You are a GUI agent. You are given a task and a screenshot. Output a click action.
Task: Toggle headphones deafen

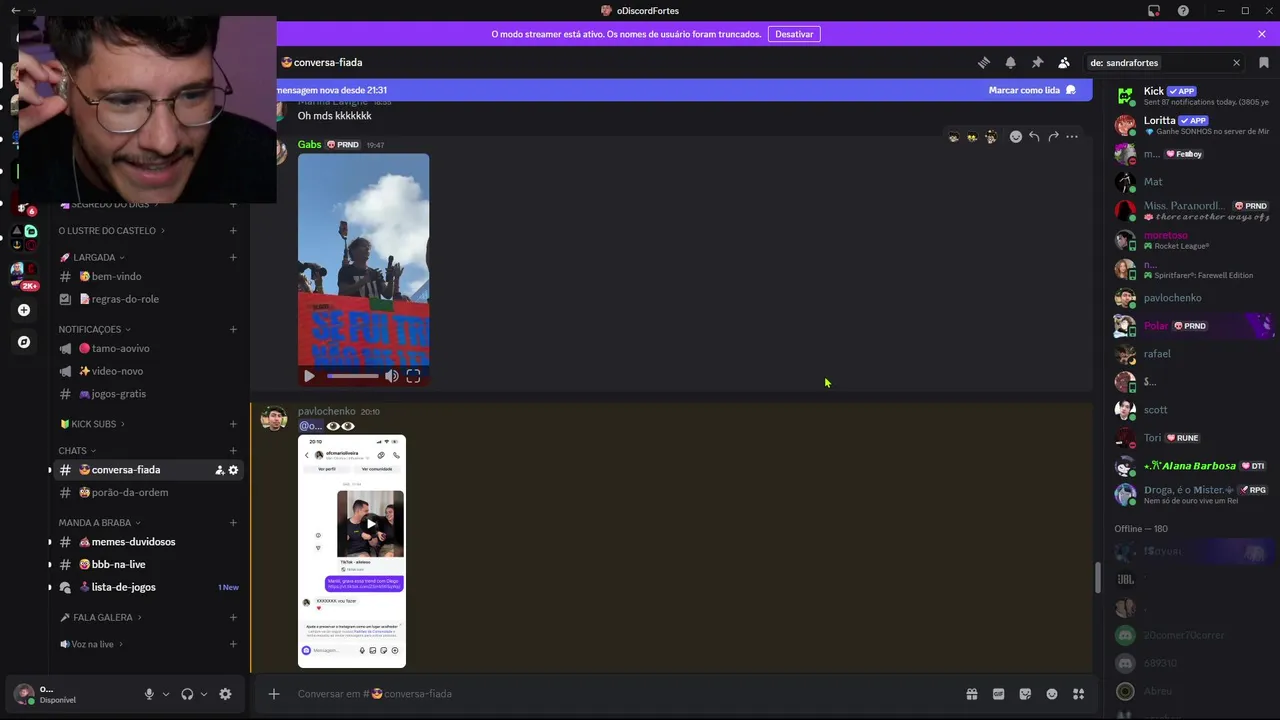(187, 694)
